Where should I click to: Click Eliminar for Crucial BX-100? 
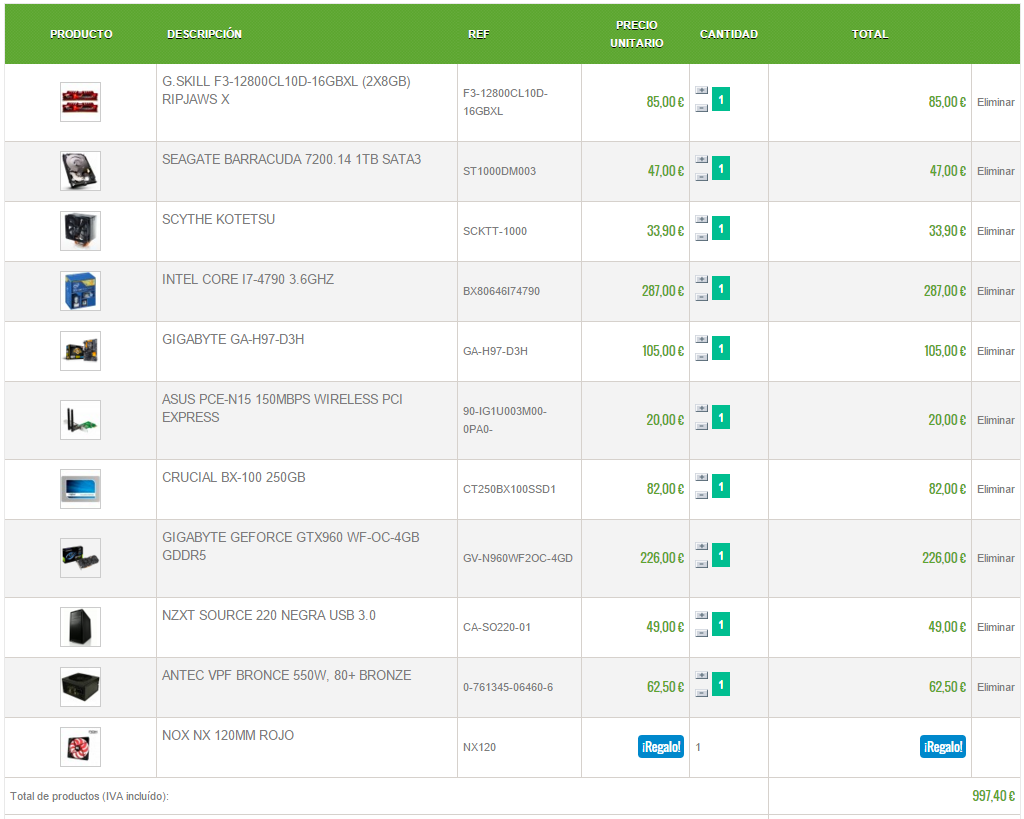995,489
